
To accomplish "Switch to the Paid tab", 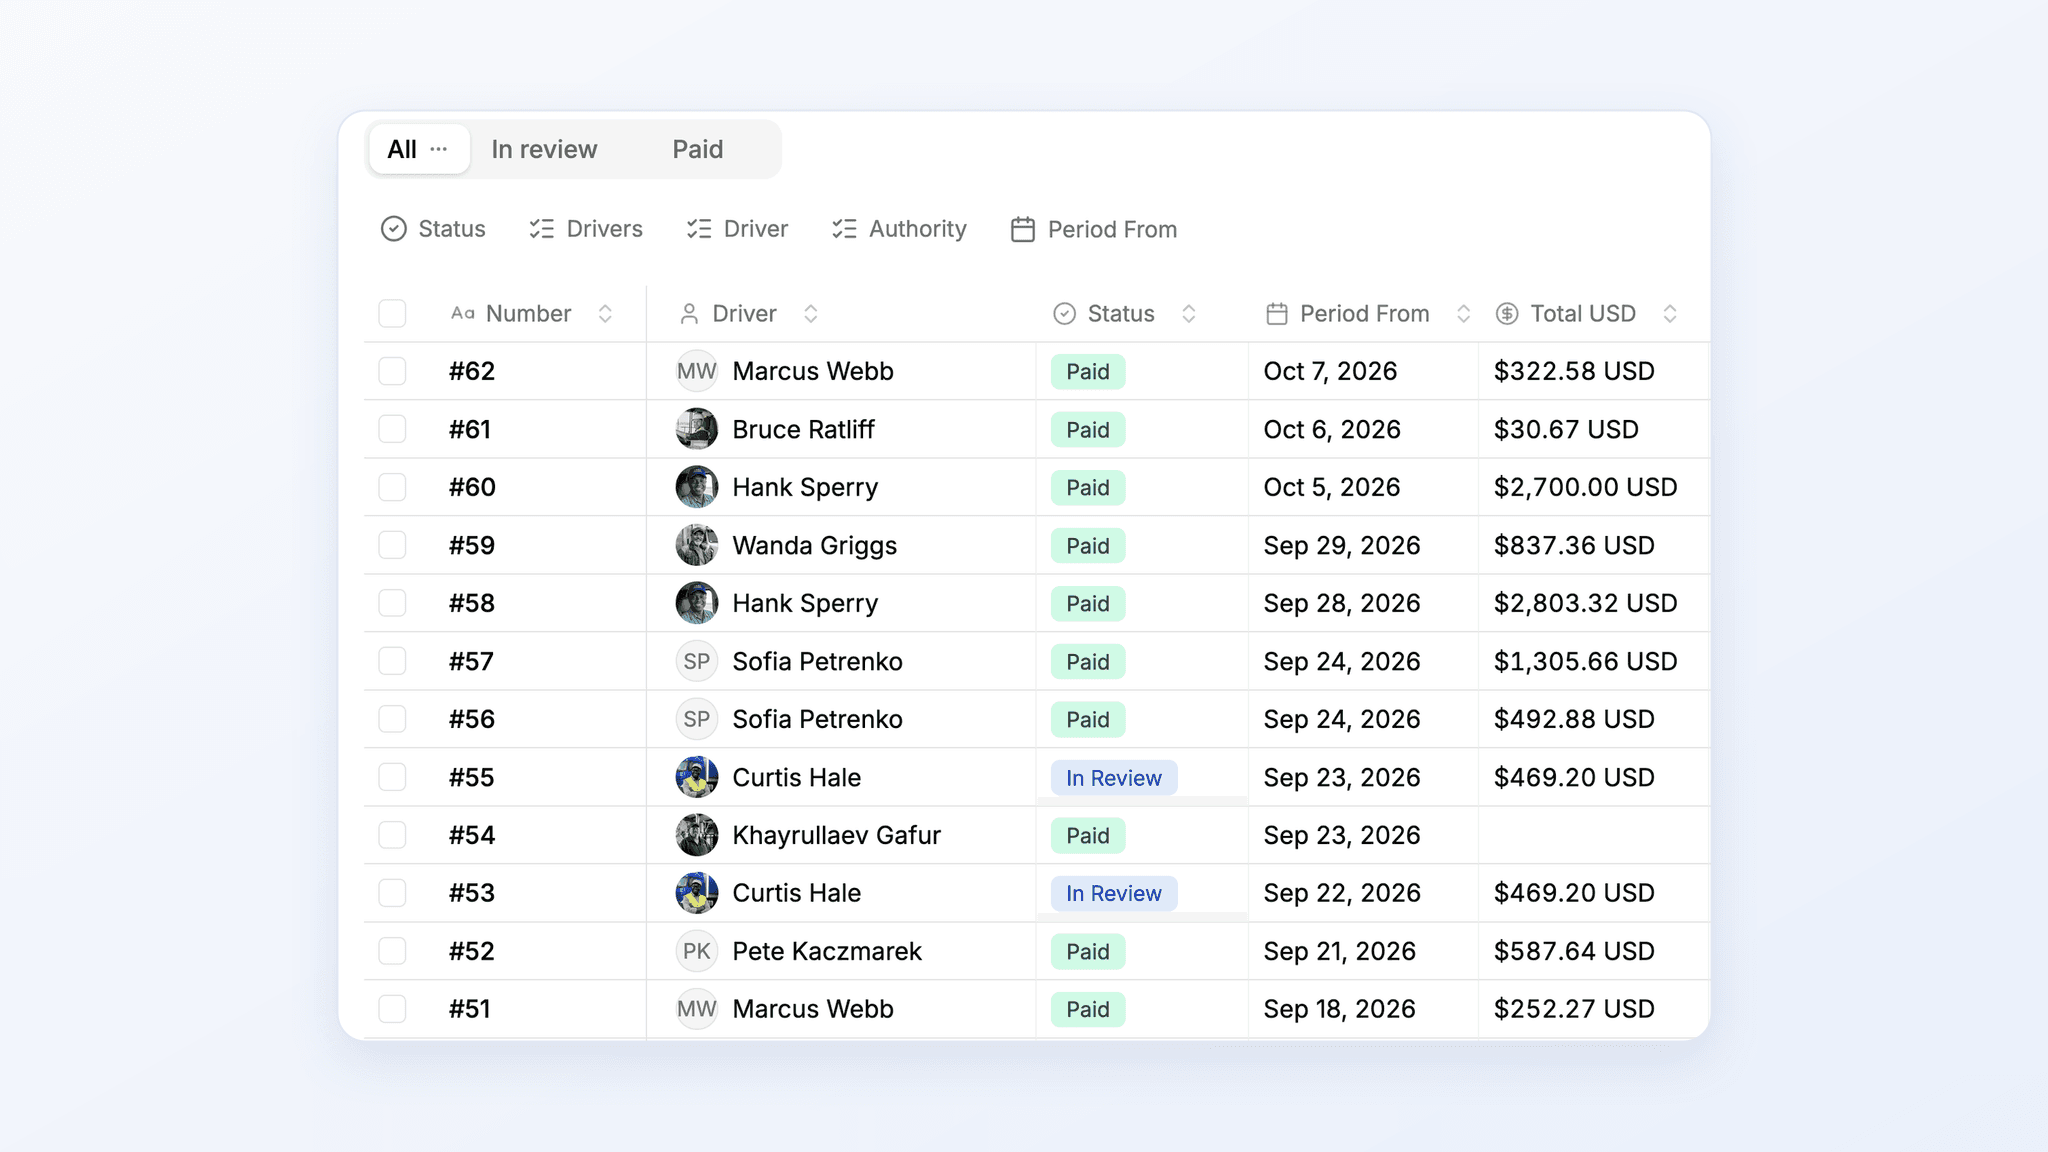I will pos(697,149).
